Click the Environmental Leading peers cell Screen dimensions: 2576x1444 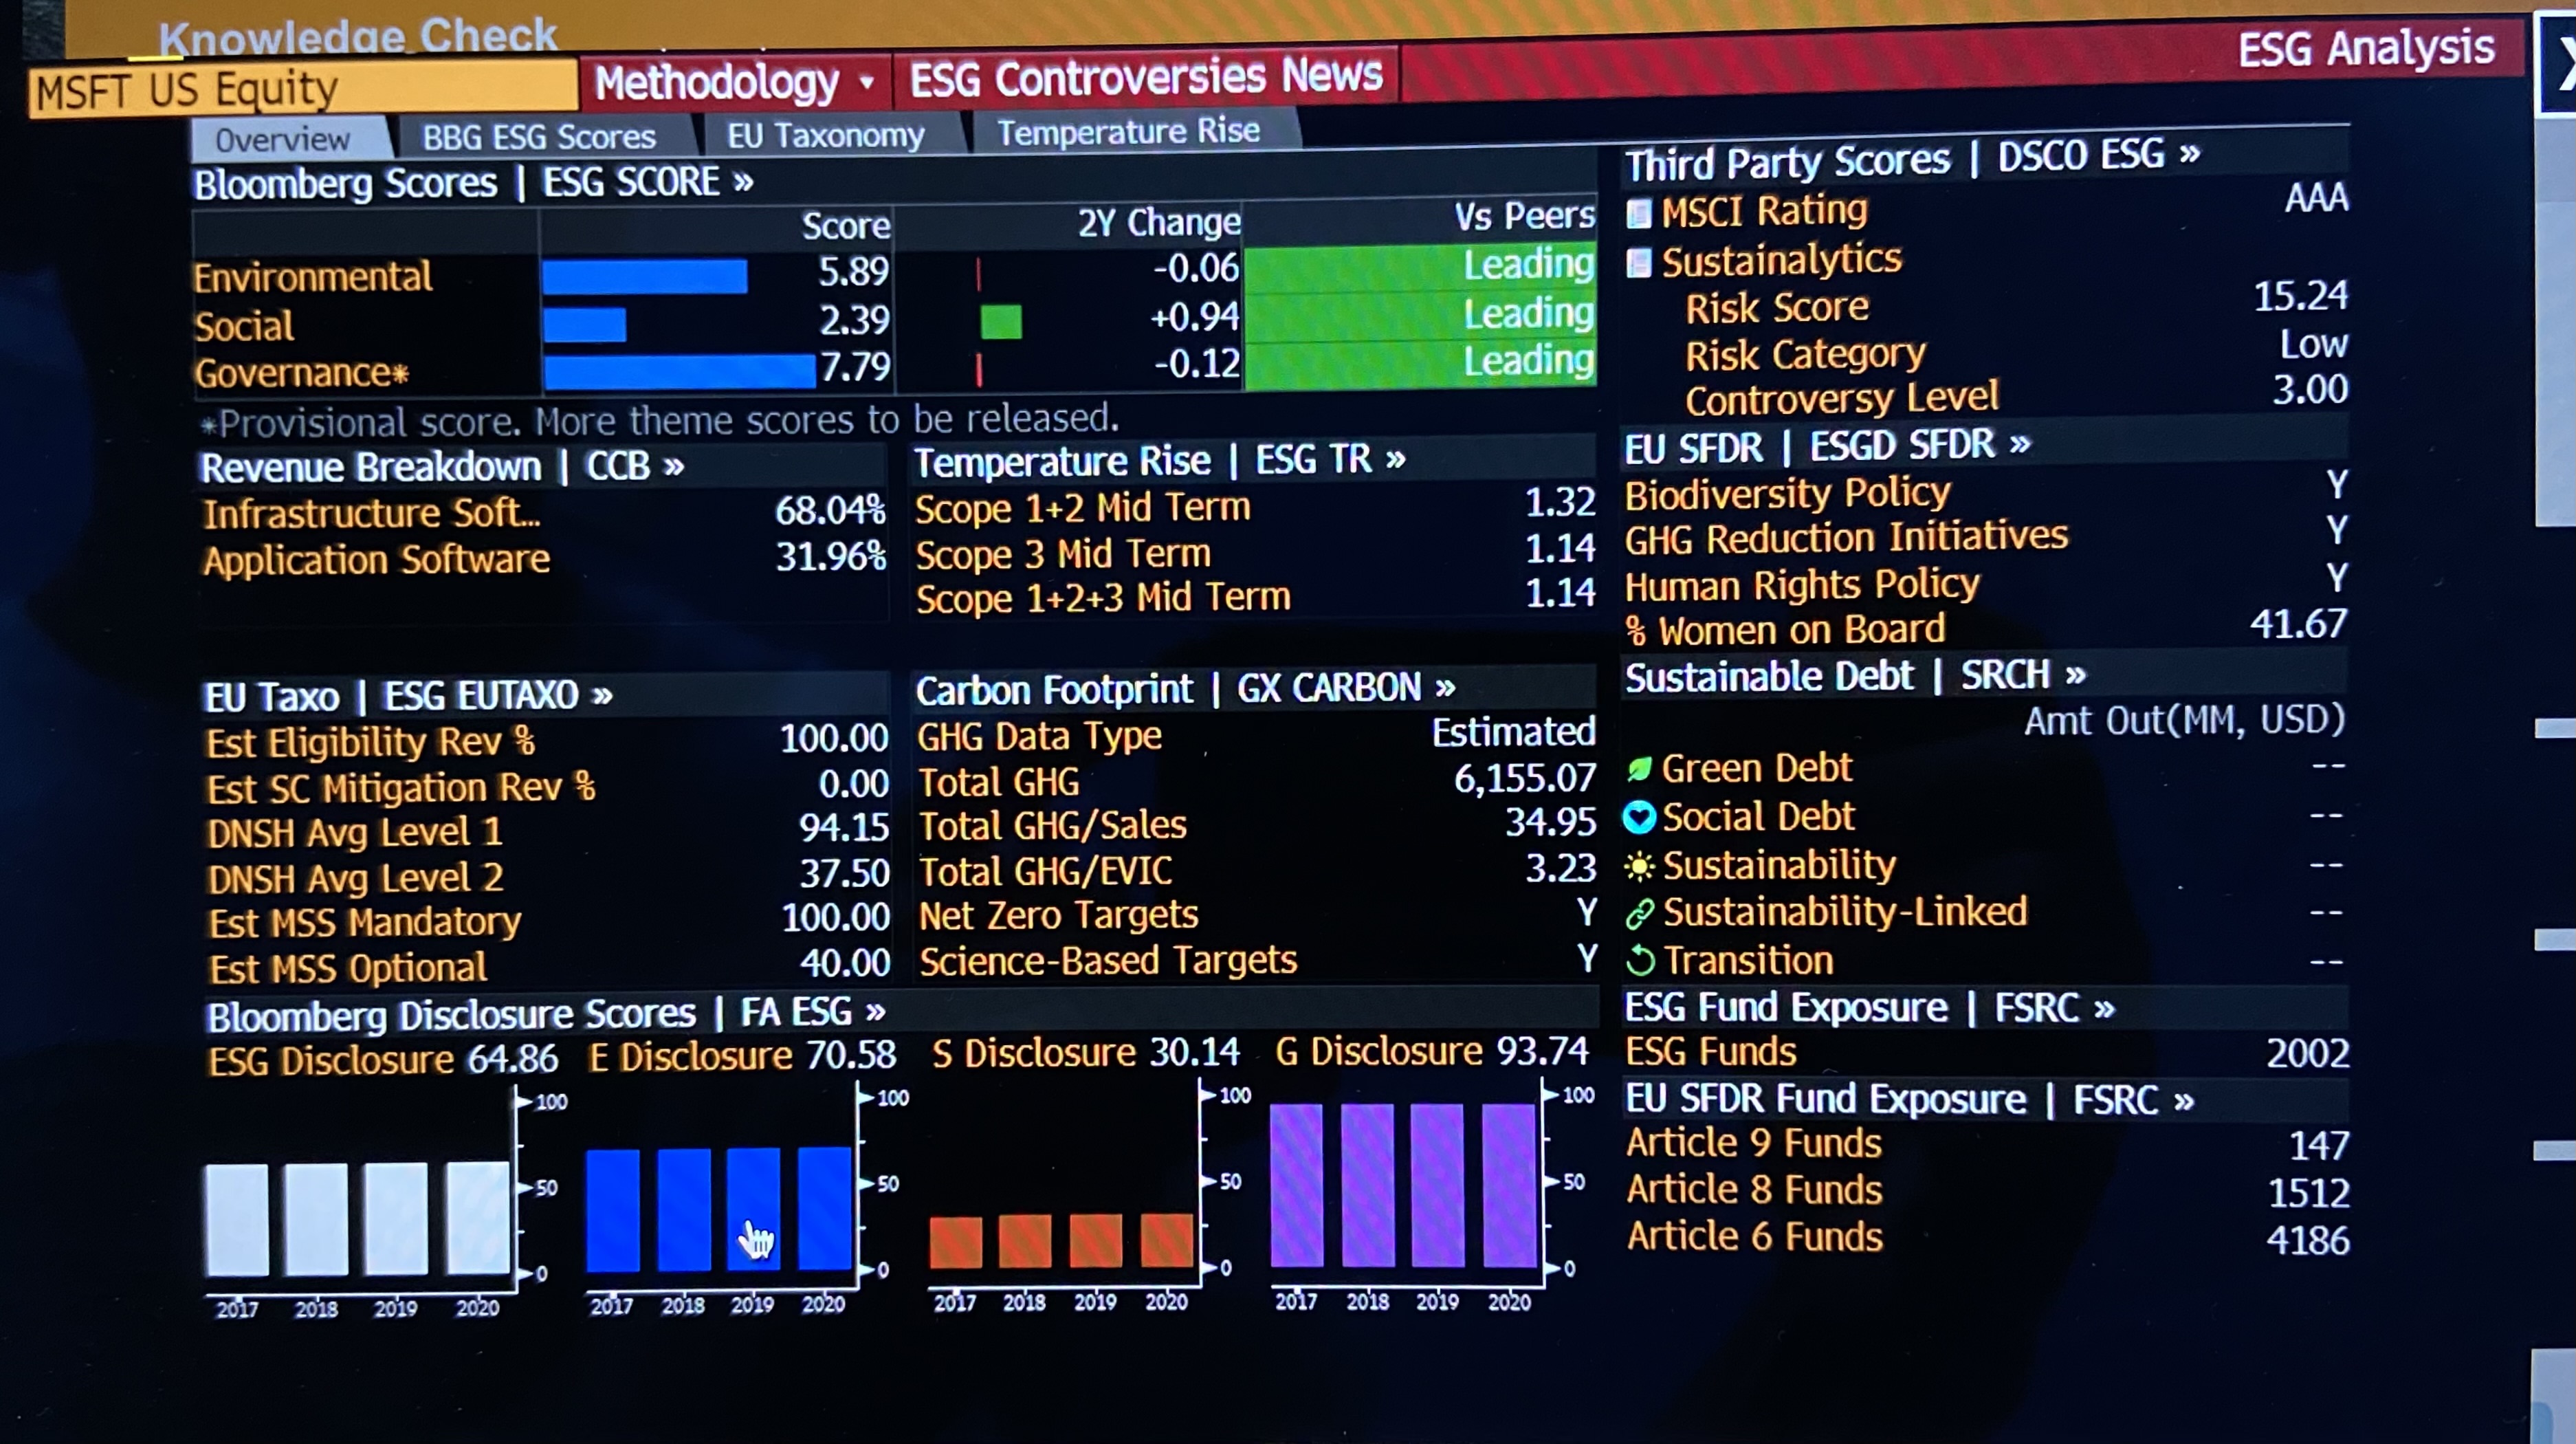(x=1420, y=267)
